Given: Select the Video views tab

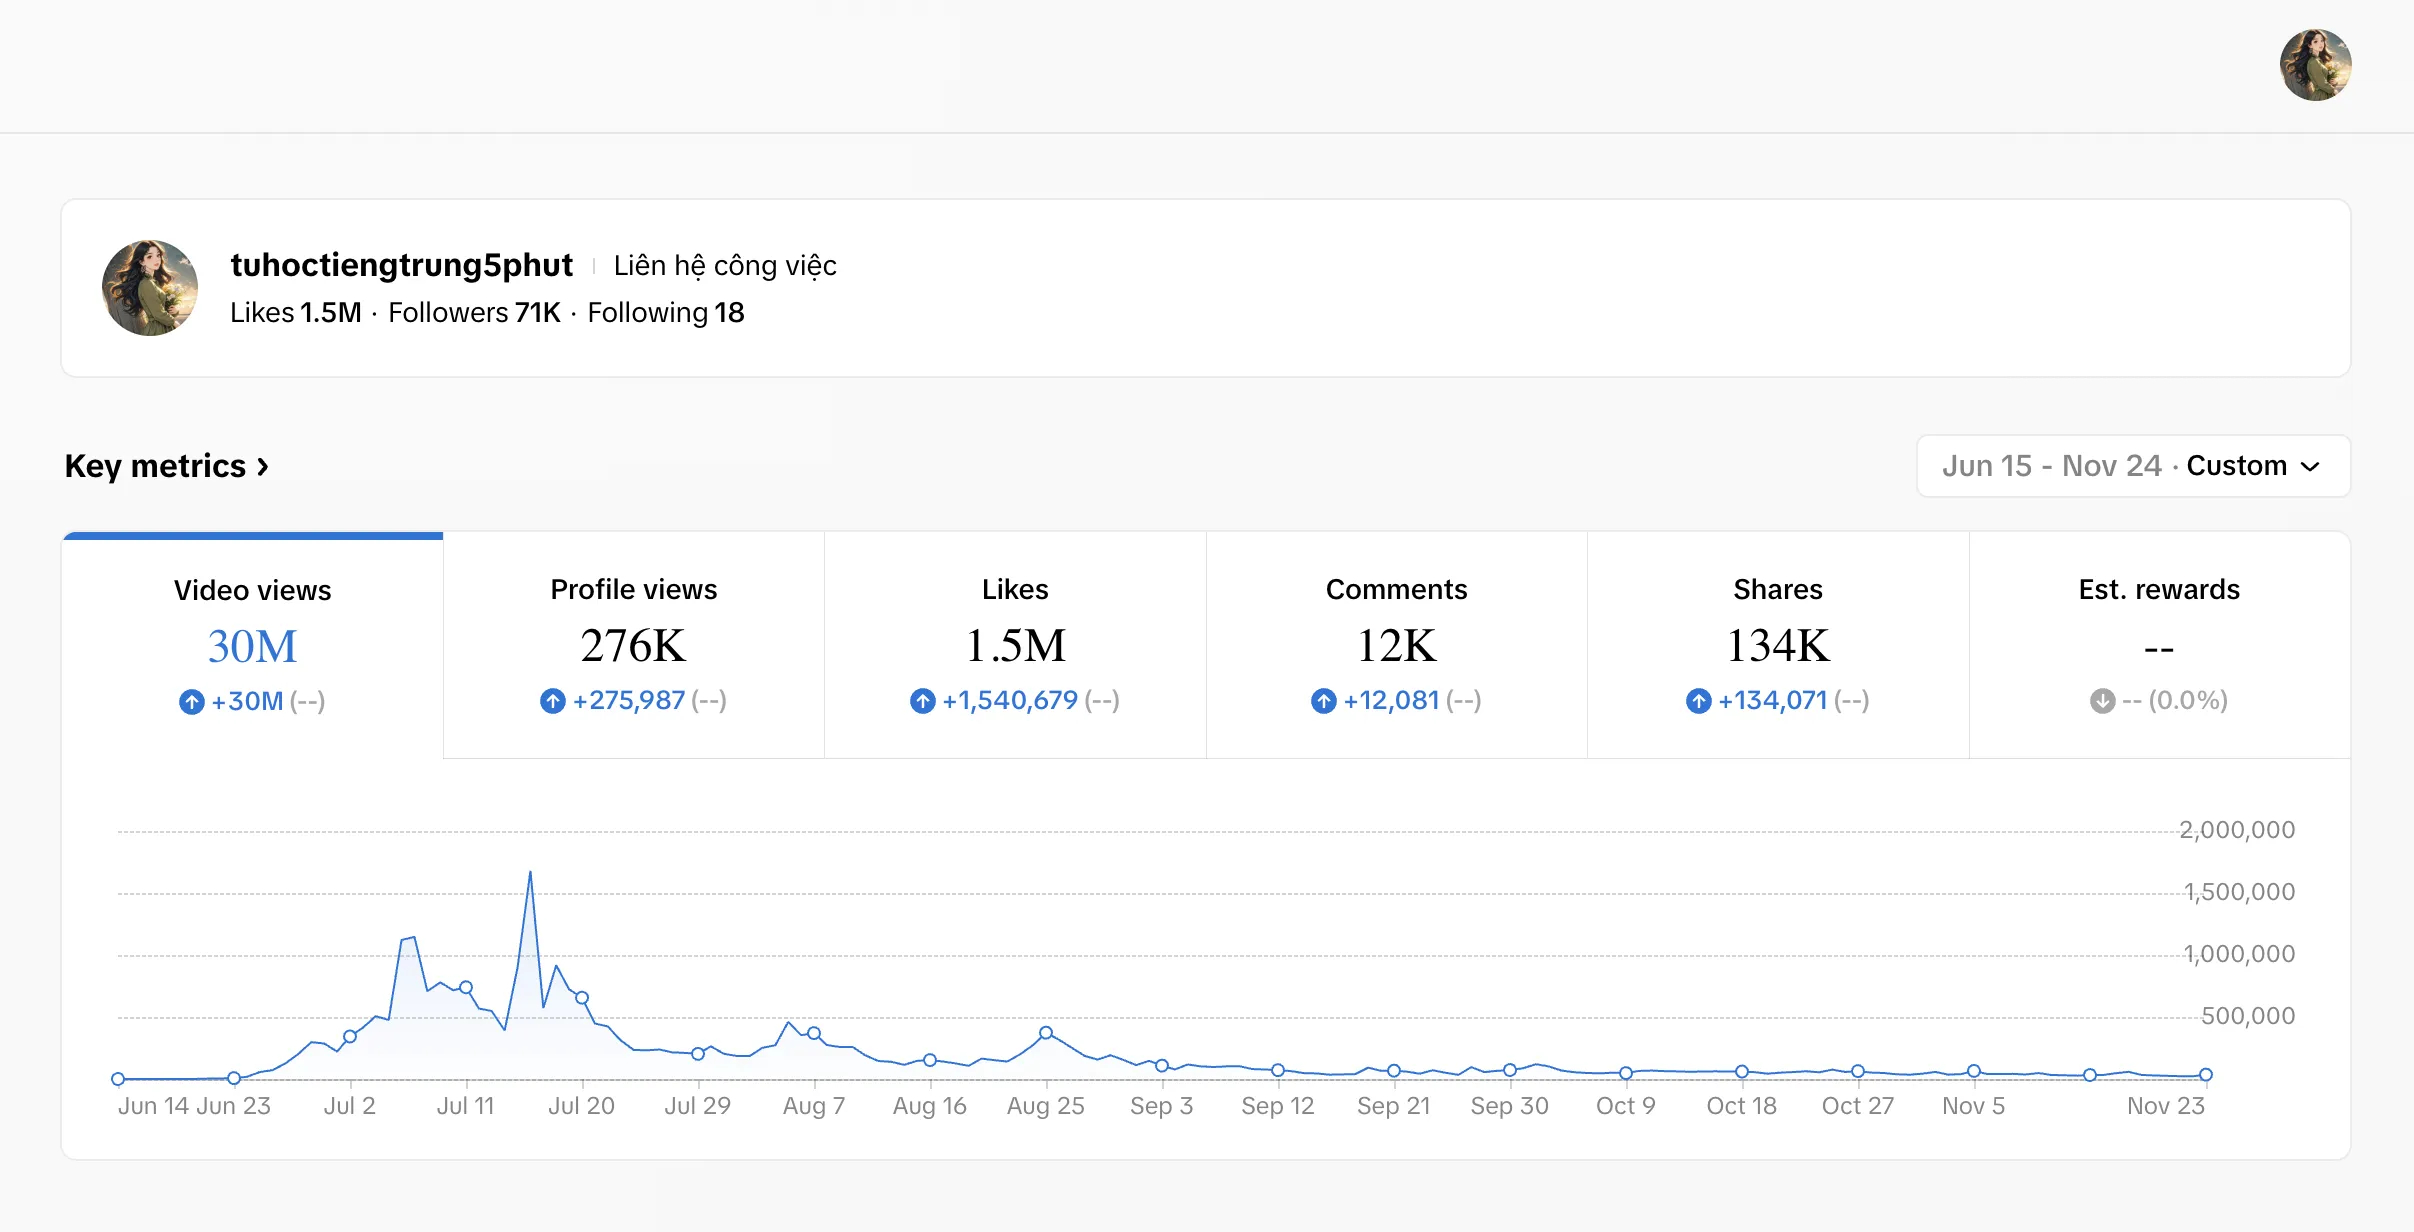Looking at the screenshot, I should [x=253, y=646].
